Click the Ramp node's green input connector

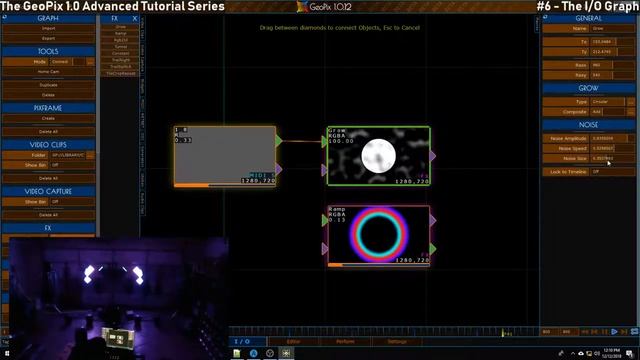tap(325, 220)
